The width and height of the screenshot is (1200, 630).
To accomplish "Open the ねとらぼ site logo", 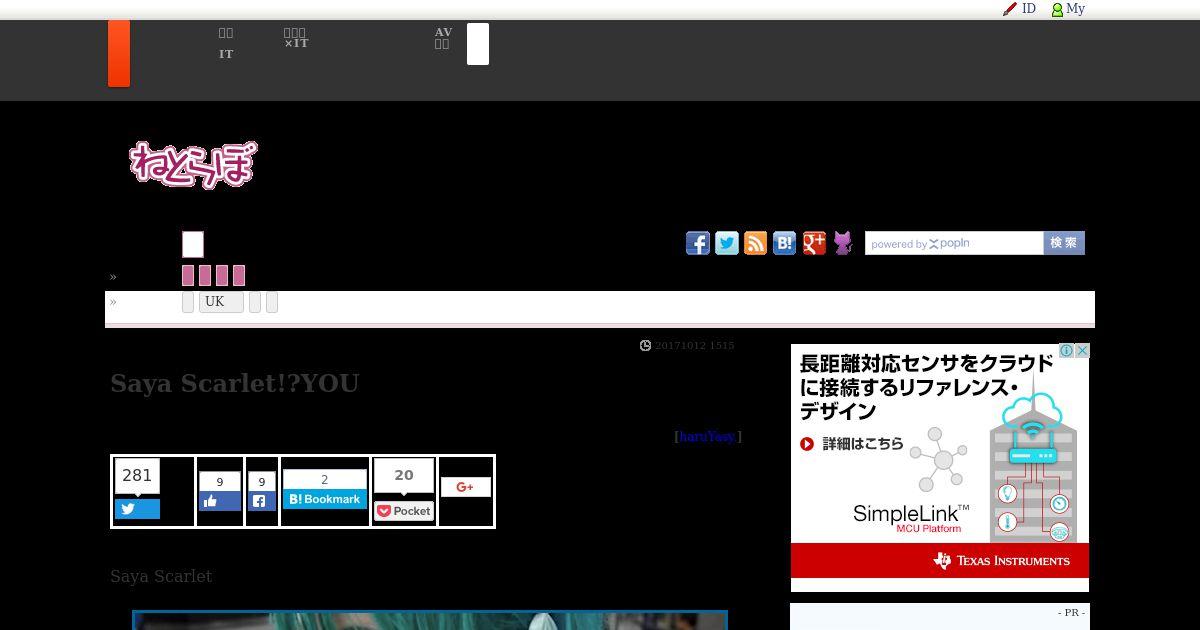I will click(192, 164).
